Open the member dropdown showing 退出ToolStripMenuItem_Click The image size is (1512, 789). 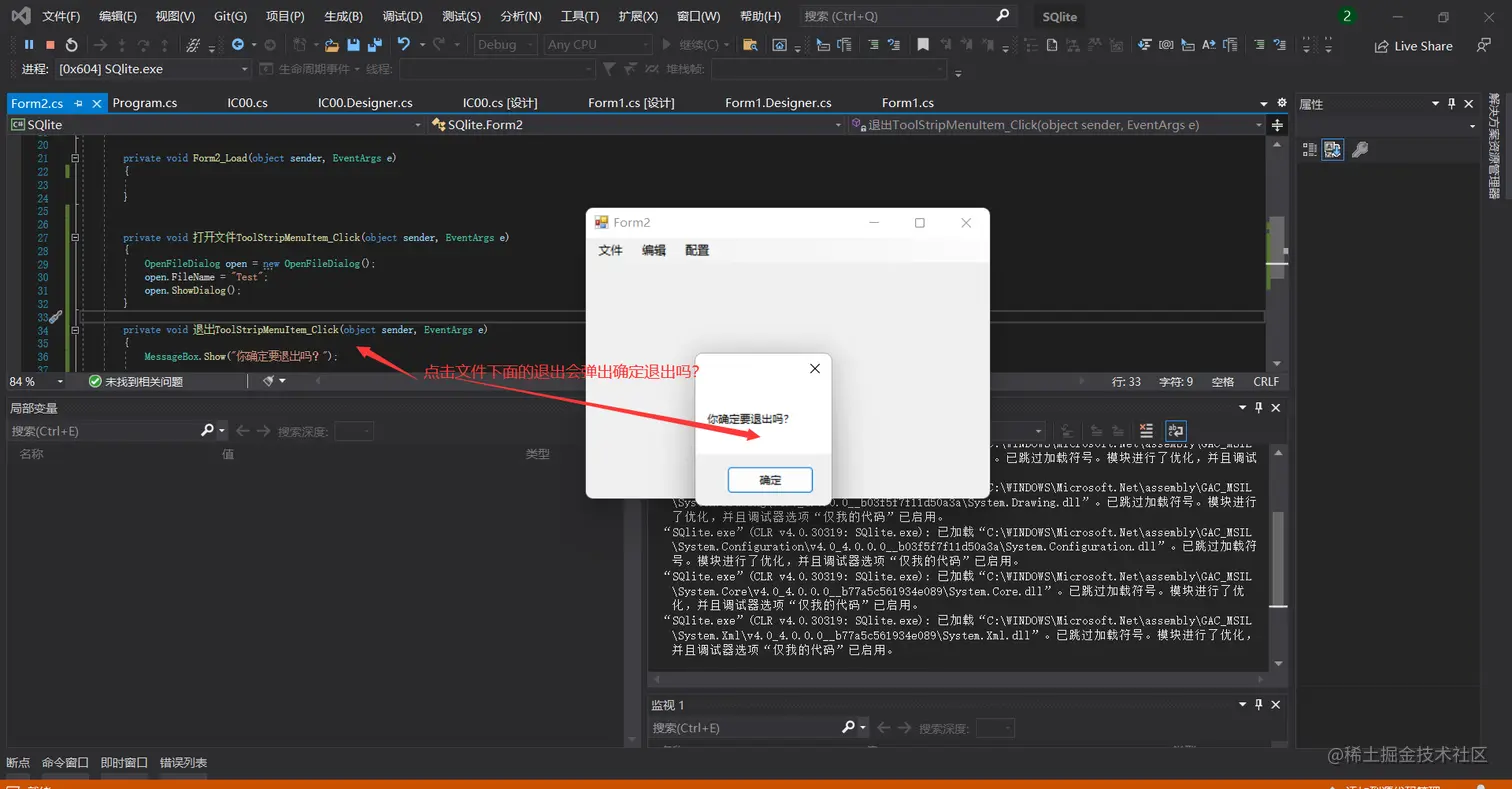click(1055, 125)
